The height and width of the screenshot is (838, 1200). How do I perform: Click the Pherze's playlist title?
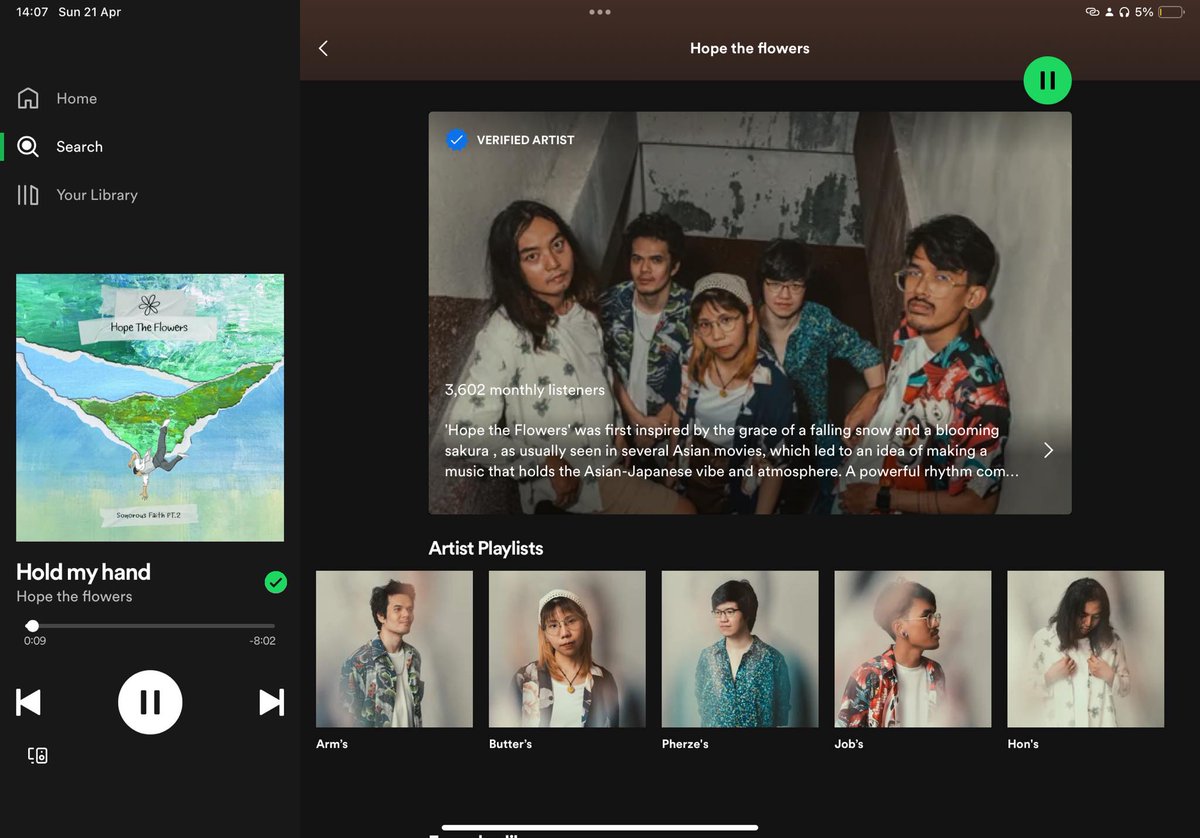[x=685, y=744]
